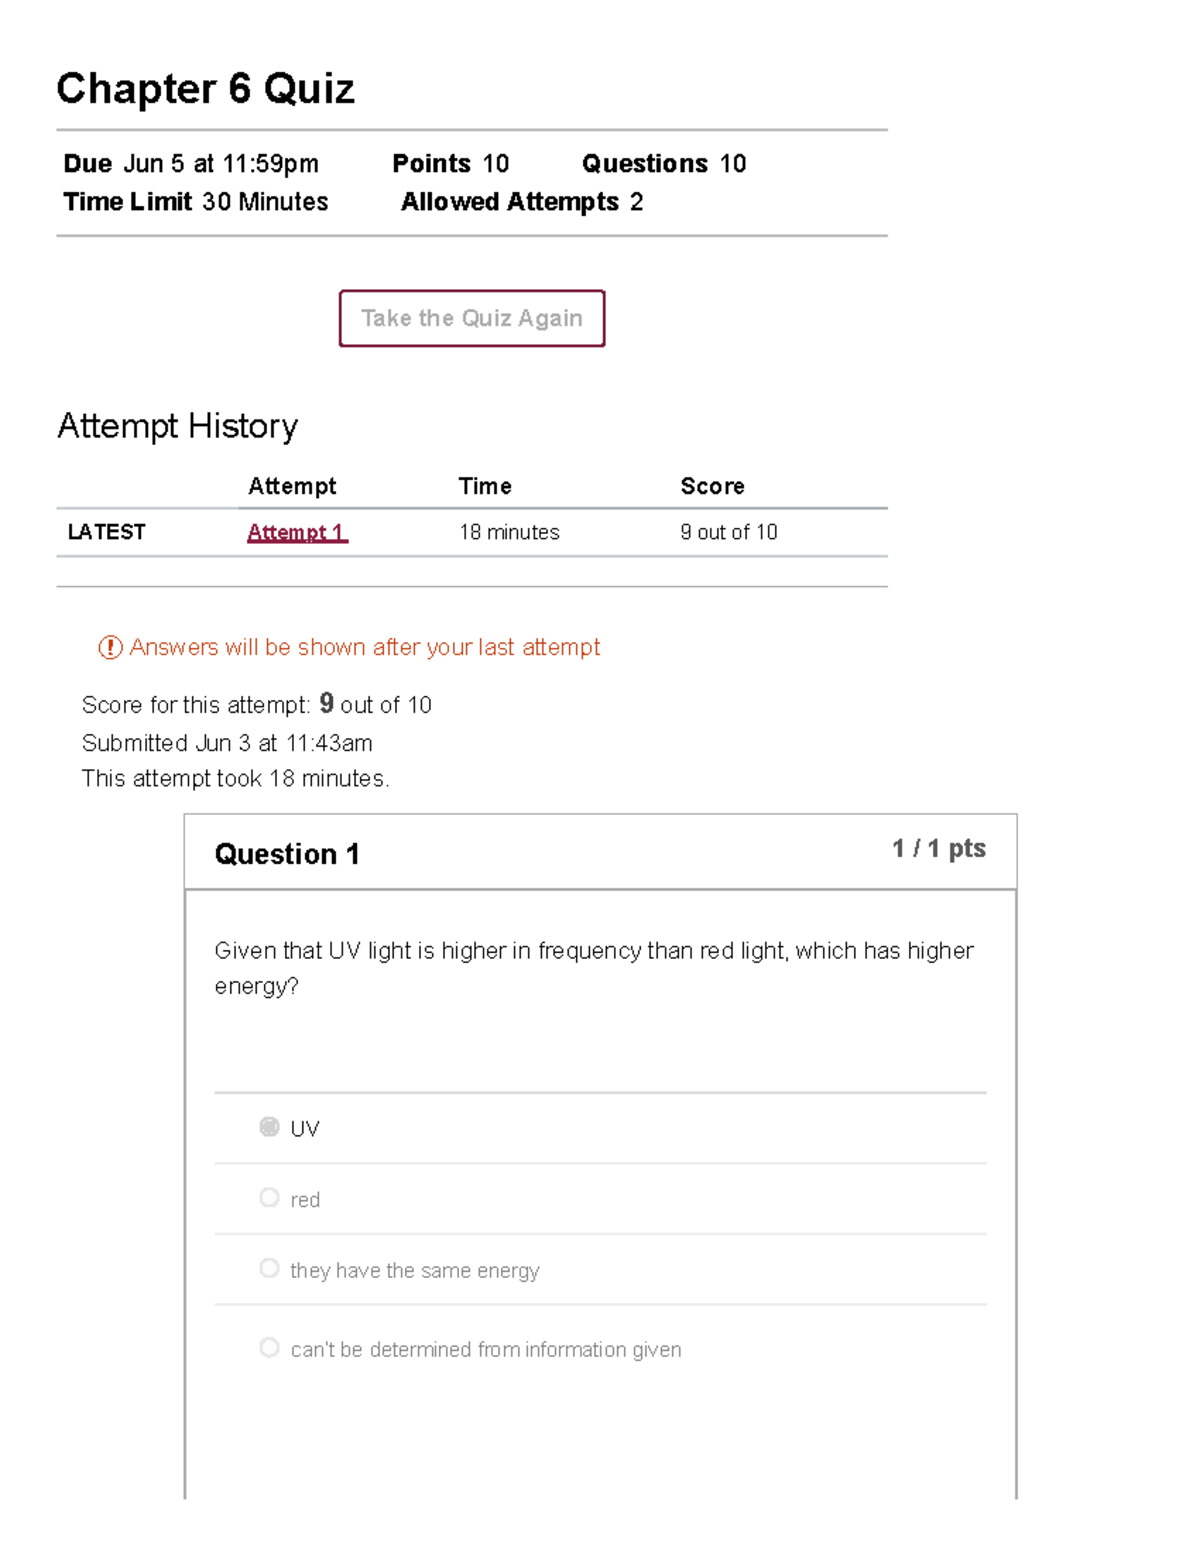Viewport: 1200px width, 1553px height.
Task: Click the Question 1 header
Action: tap(287, 854)
